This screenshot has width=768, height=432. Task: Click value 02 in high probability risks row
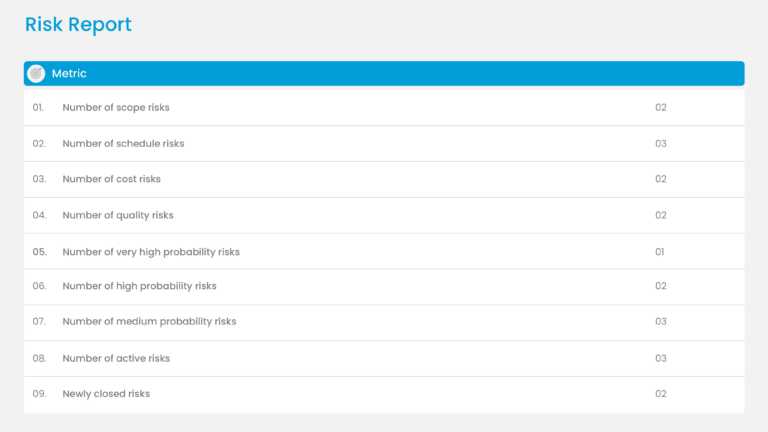pyautogui.click(x=661, y=286)
